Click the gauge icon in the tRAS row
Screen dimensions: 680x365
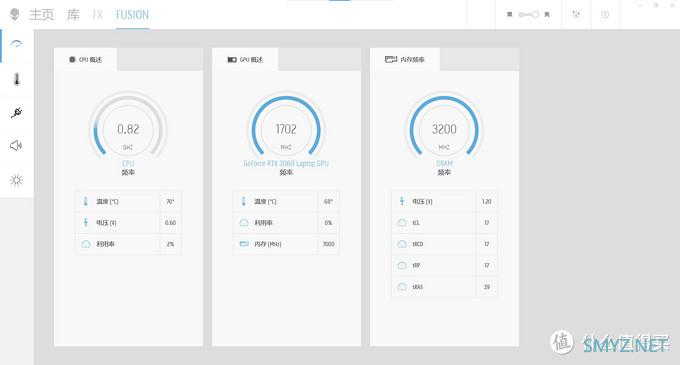click(x=402, y=287)
